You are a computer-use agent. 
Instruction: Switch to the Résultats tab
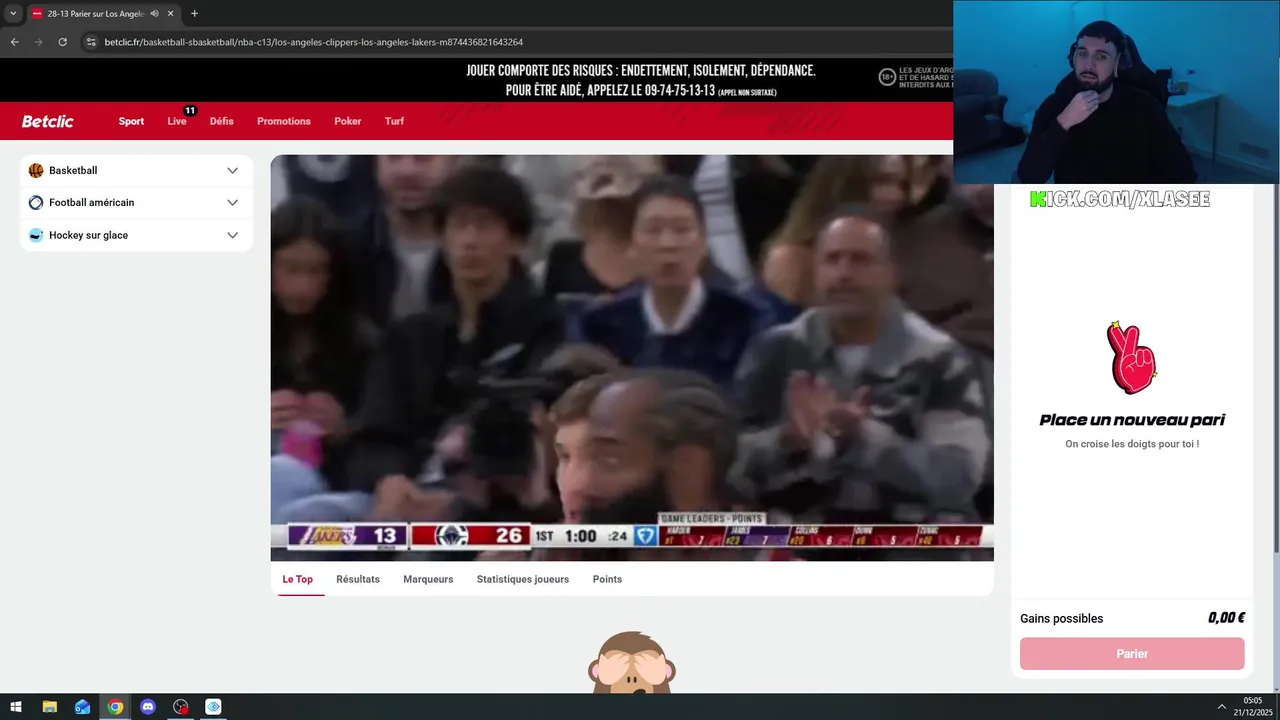tap(358, 579)
